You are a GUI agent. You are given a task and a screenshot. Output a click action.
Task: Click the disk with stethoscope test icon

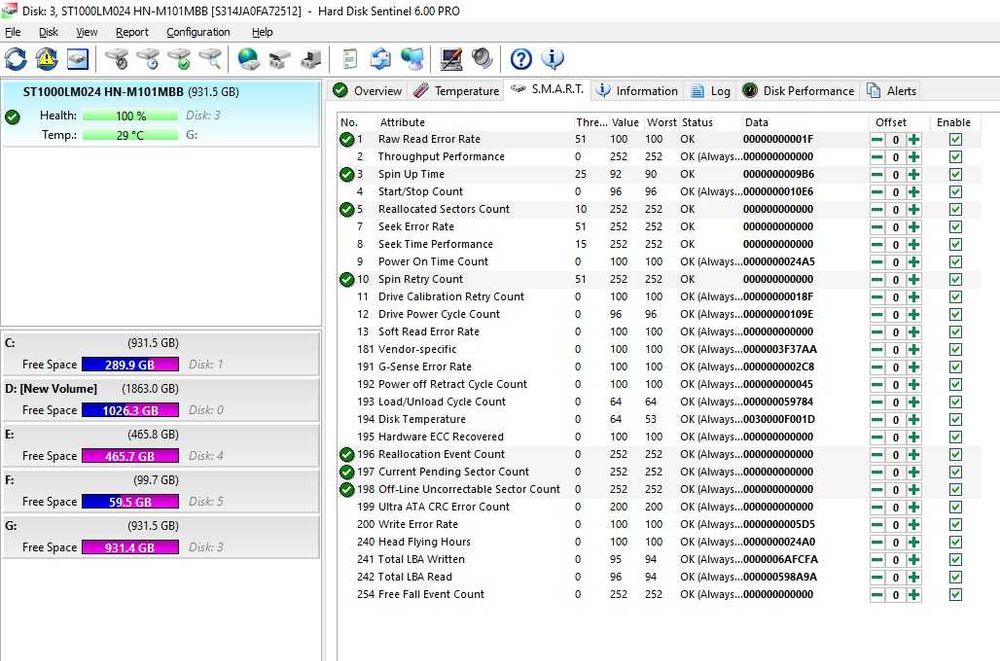[x=117, y=59]
